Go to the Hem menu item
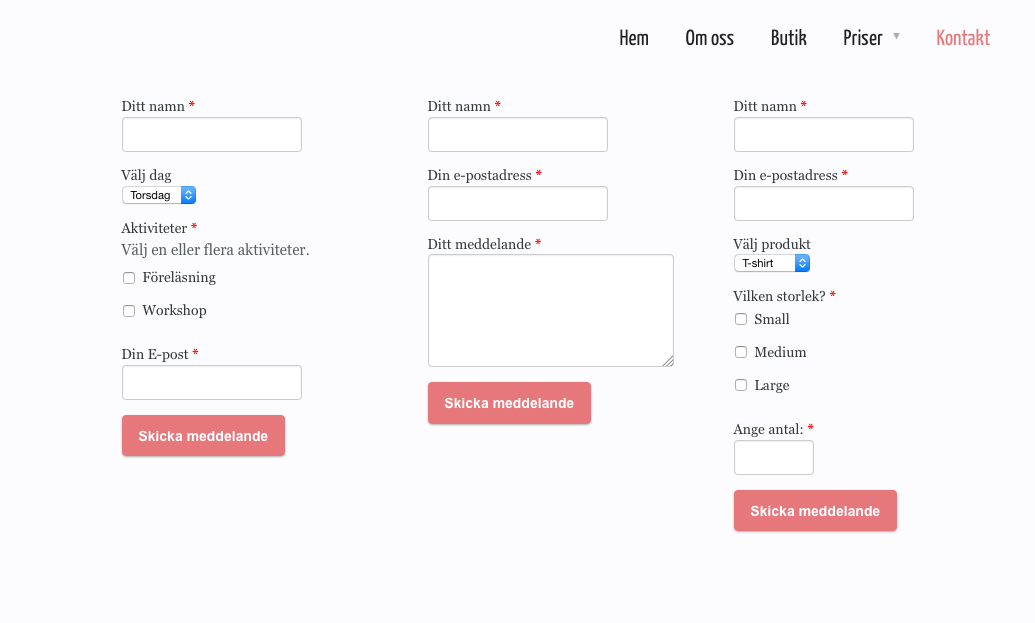 coord(634,38)
